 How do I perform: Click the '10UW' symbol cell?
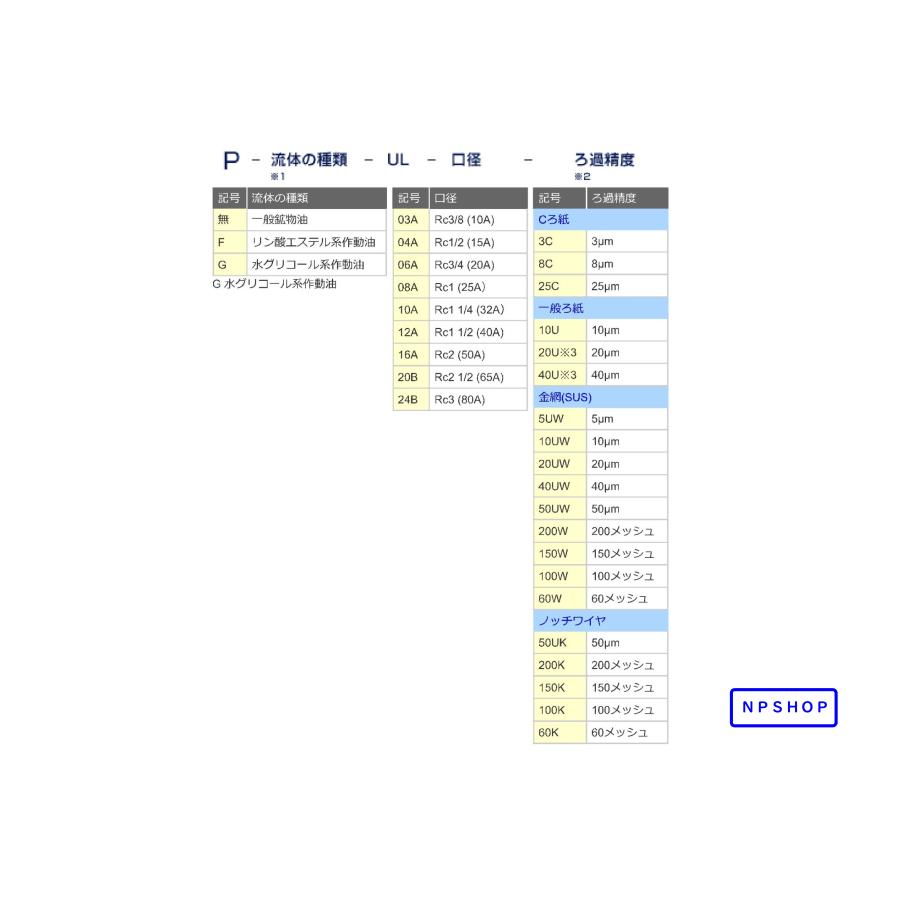tap(560, 441)
